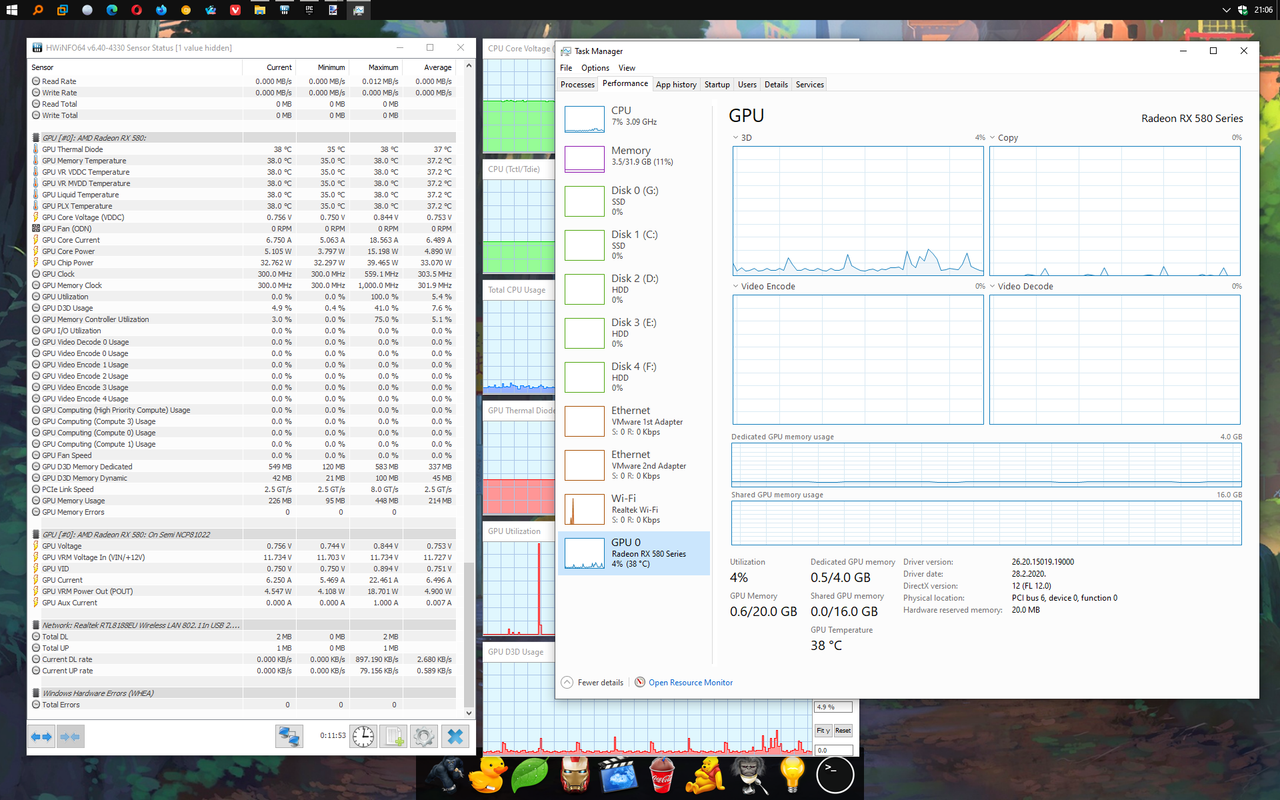Click HWiNFO collapse columns faded arrows button
Viewport: 1280px width, 800px height.
(70, 737)
